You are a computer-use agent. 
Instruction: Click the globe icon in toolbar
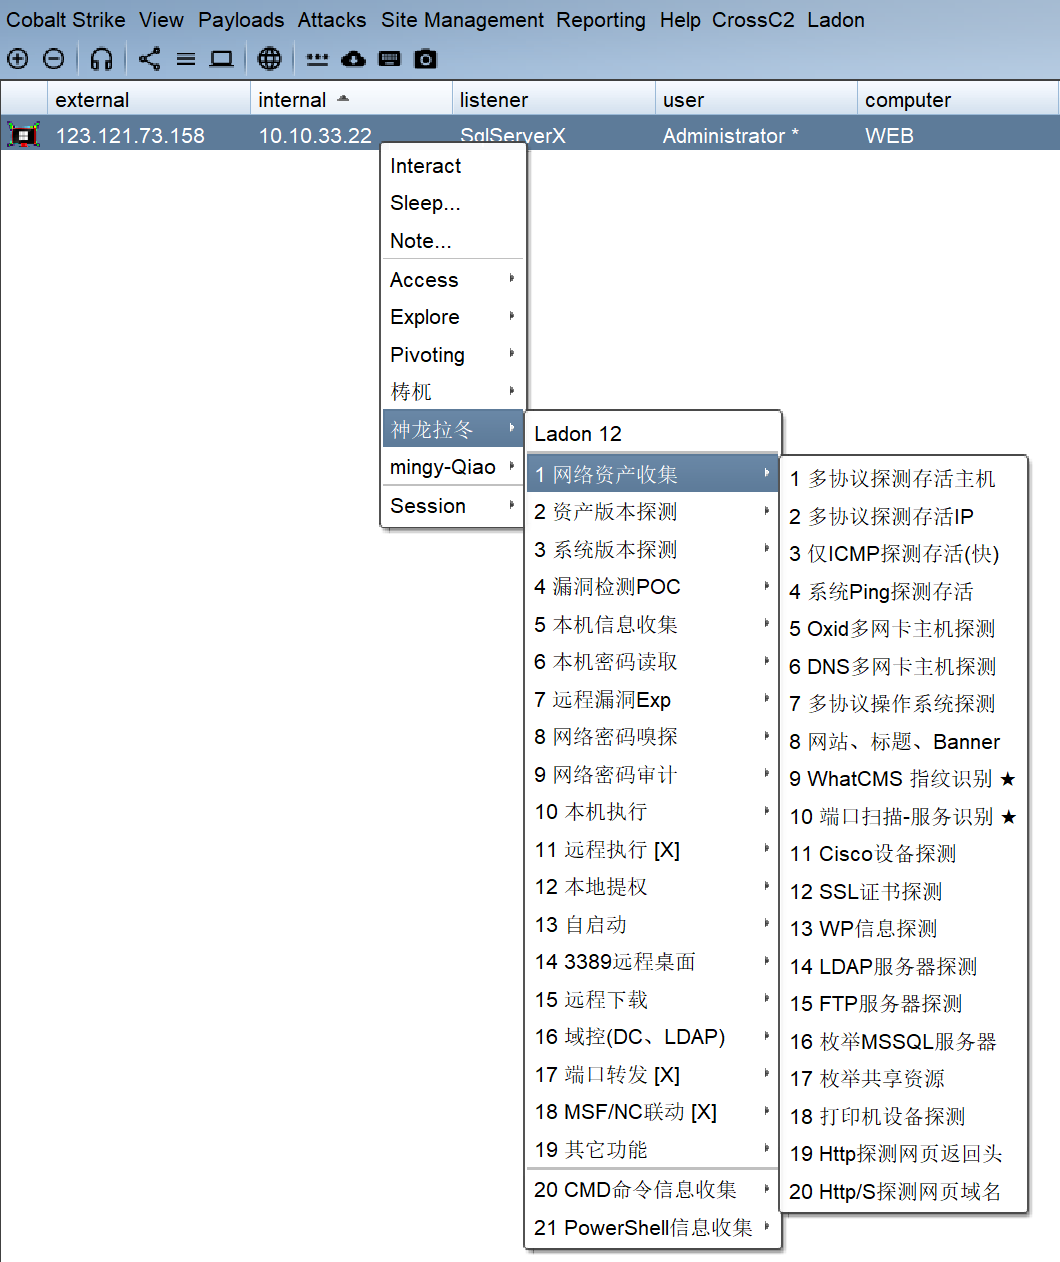pyautogui.click(x=269, y=59)
